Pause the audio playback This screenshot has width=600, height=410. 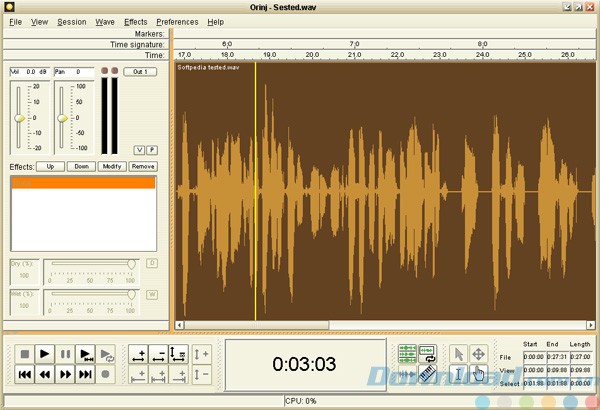tap(65, 354)
